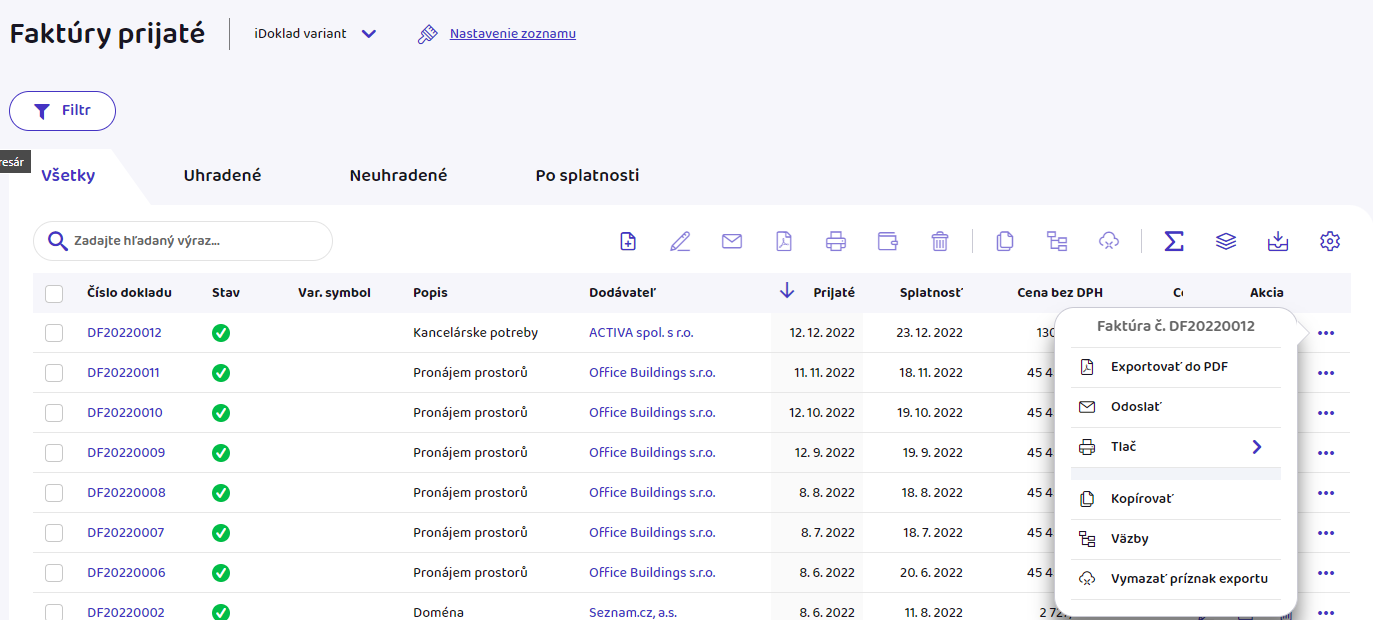Click the trash delete icon in toolbar
1373x620 pixels.
pos(940,241)
